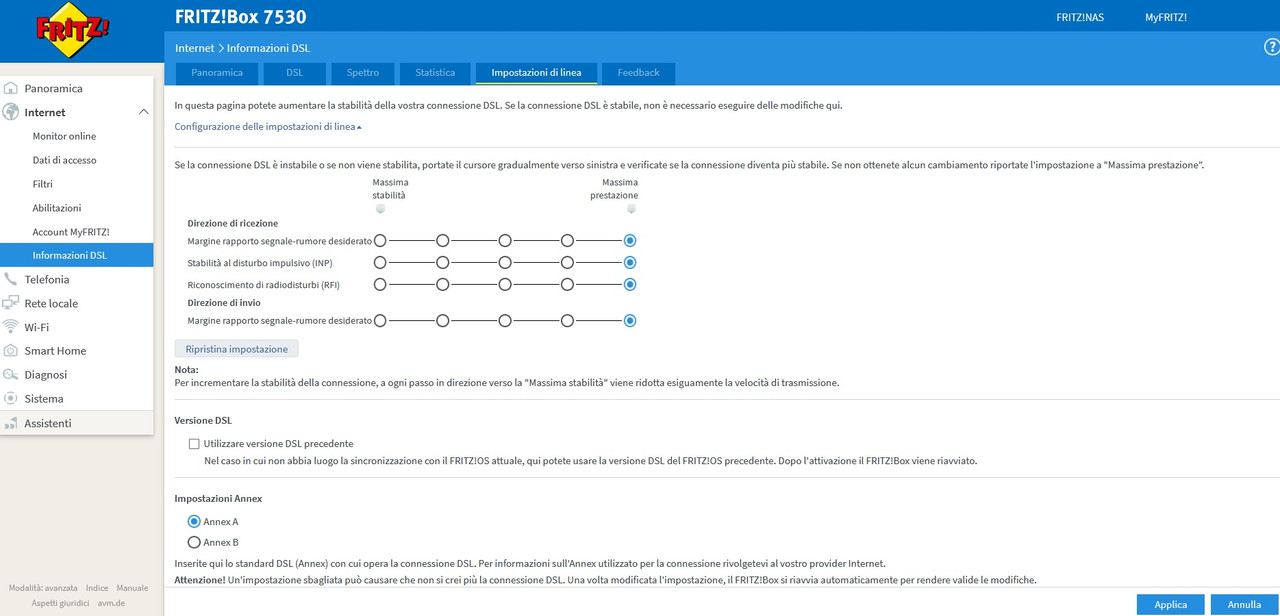Set RFI recognition to middle position
This screenshot has height=616, width=1280.
click(505, 285)
